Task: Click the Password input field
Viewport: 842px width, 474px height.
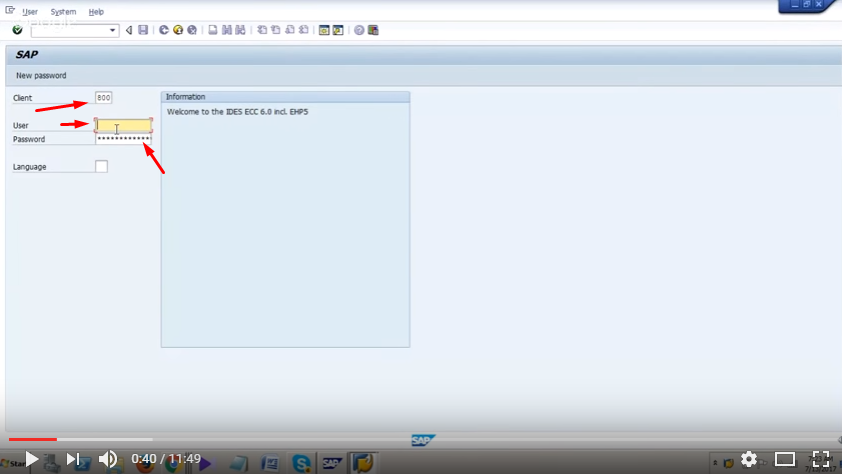Action: (124, 139)
